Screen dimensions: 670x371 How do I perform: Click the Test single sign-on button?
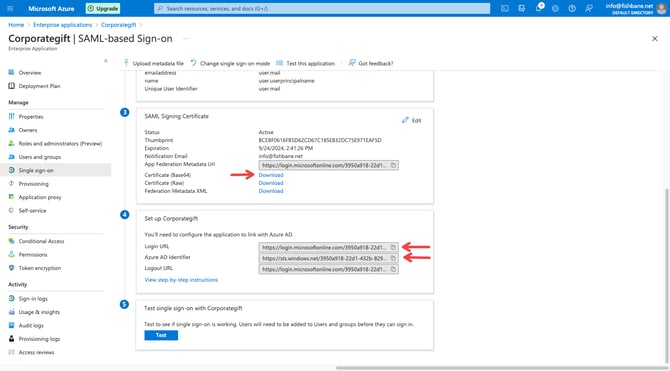pyautogui.click(x=161, y=335)
